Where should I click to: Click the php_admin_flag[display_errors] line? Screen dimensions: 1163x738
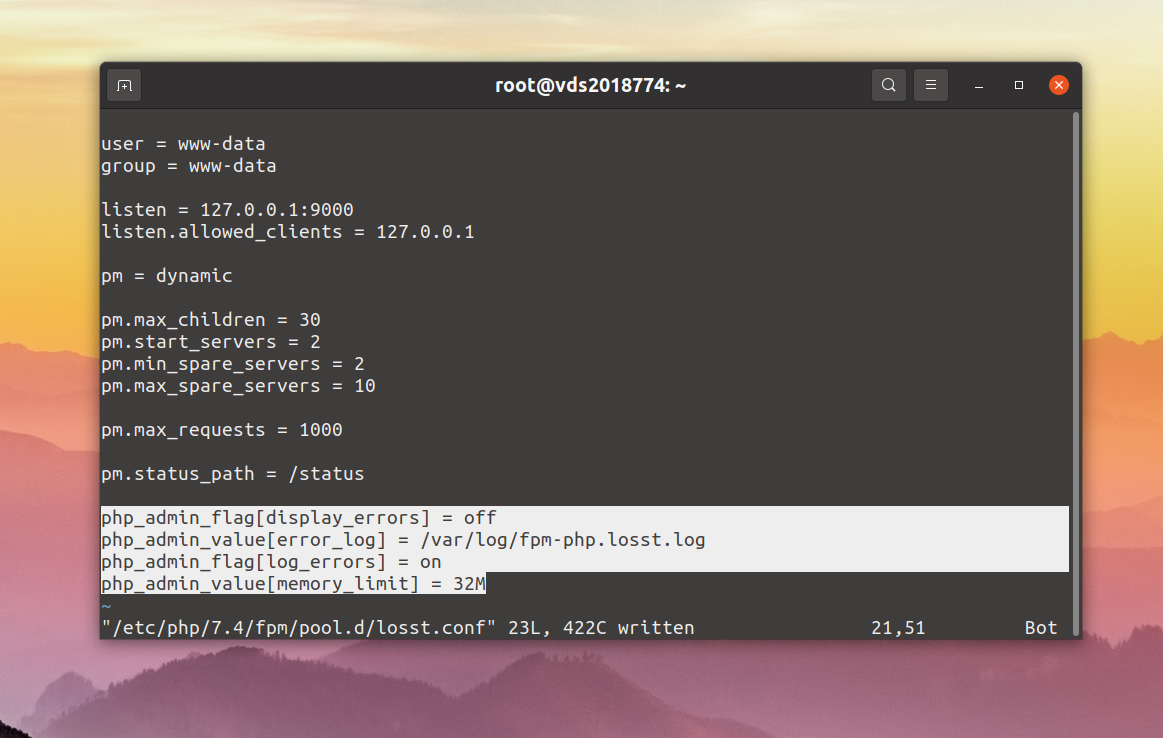[299, 518]
